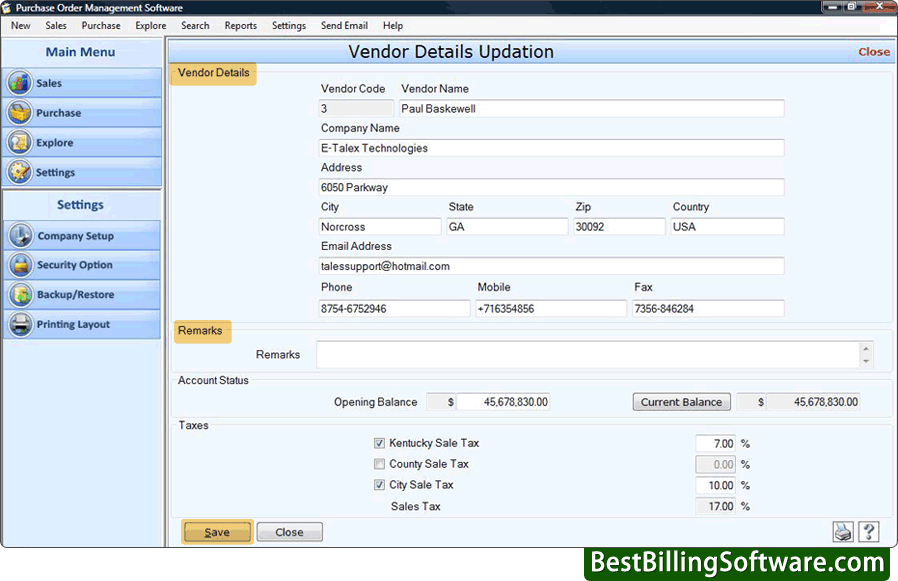Image resolution: width=898 pixels, height=581 pixels.
Task: Click the application icon in the title bar
Action: click(x=7, y=8)
